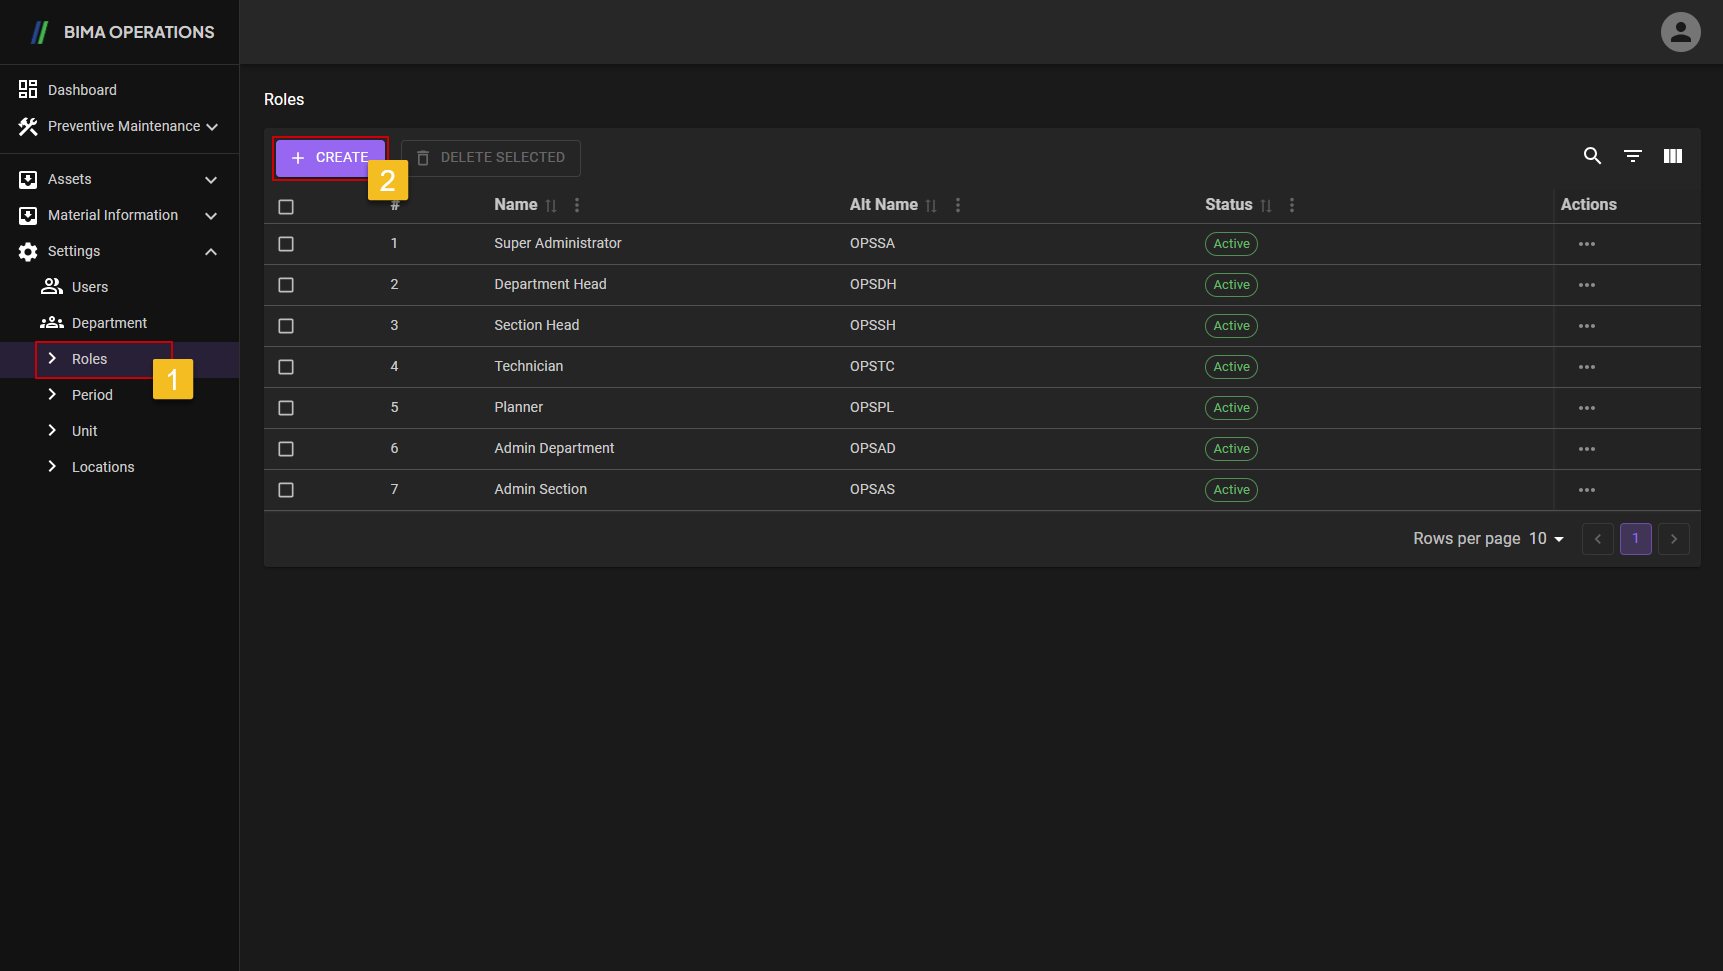Toggle the select-all rows checkbox

pyautogui.click(x=286, y=207)
